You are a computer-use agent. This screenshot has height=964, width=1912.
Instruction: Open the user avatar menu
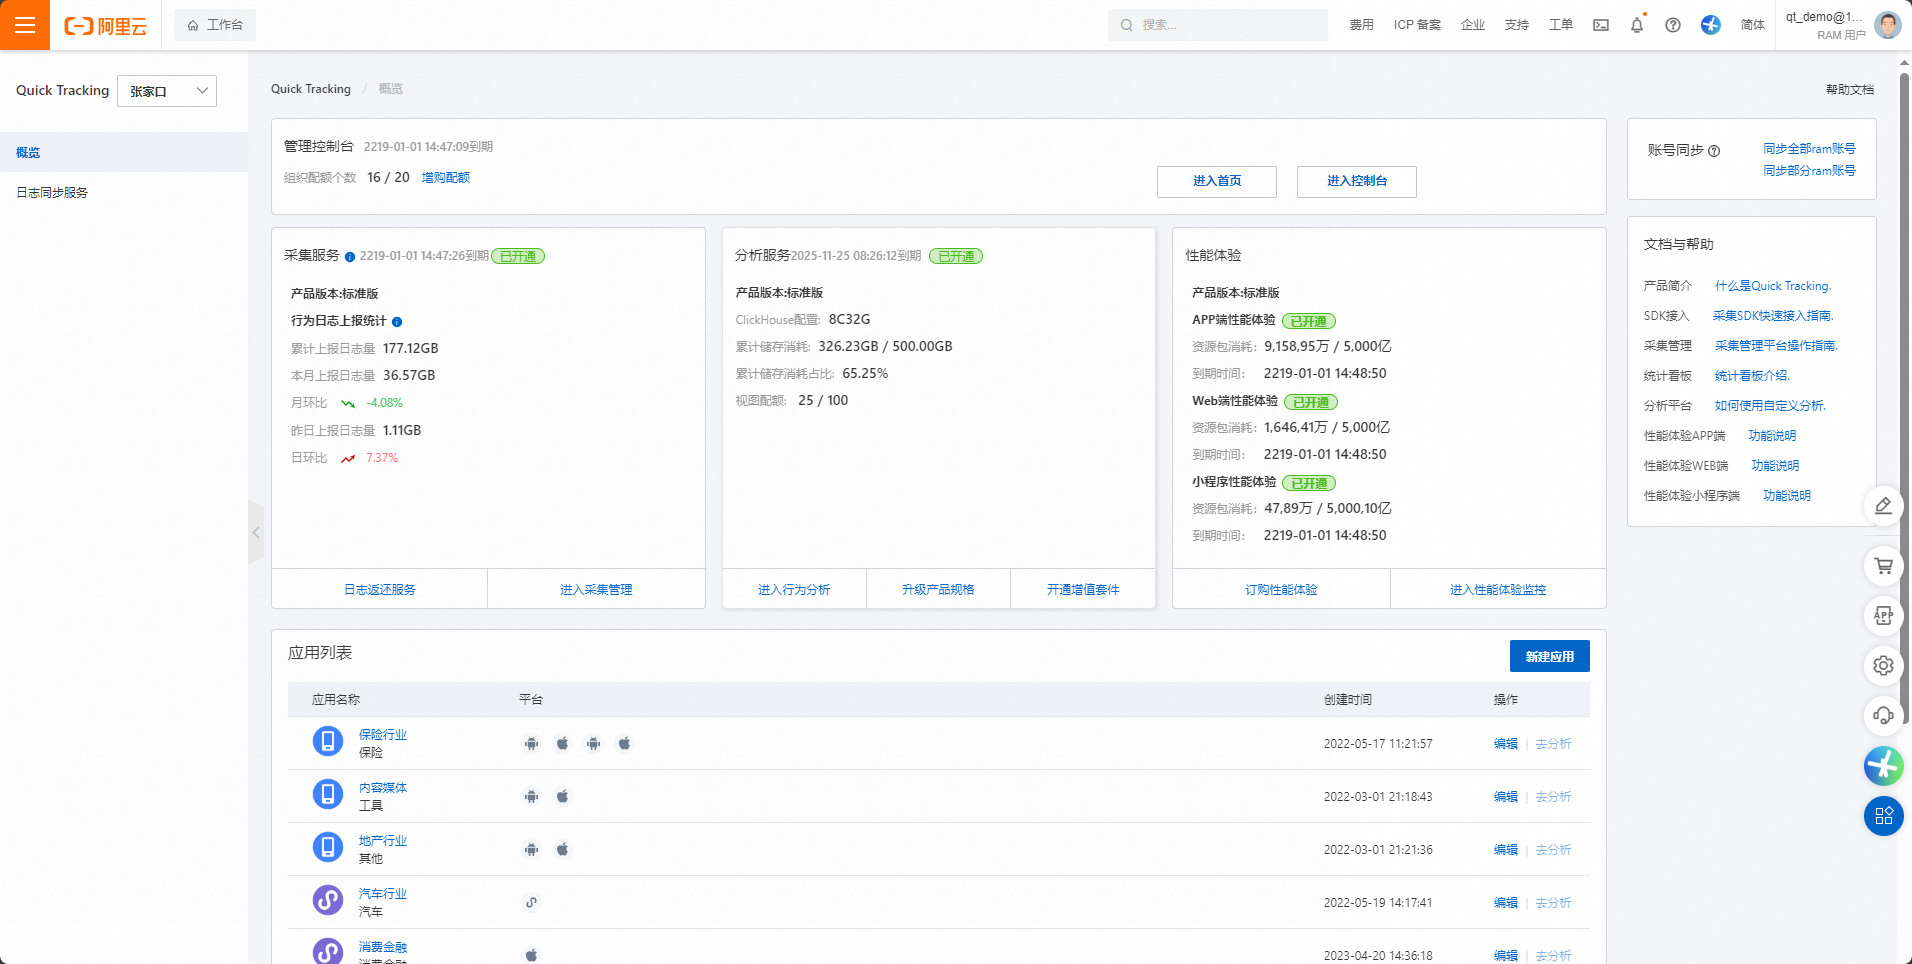[1887, 25]
